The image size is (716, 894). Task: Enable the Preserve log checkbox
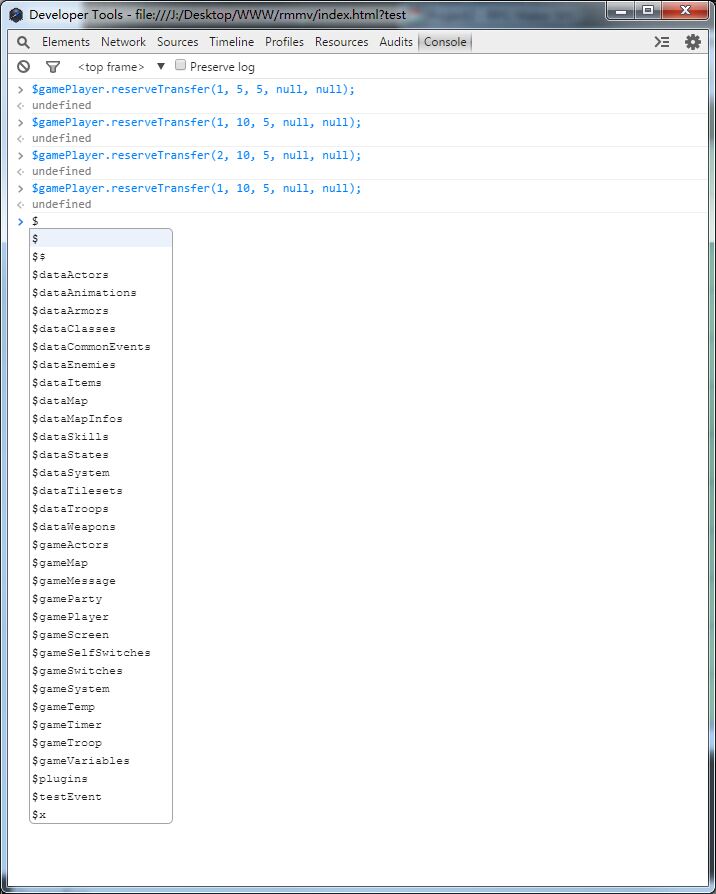click(x=180, y=65)
